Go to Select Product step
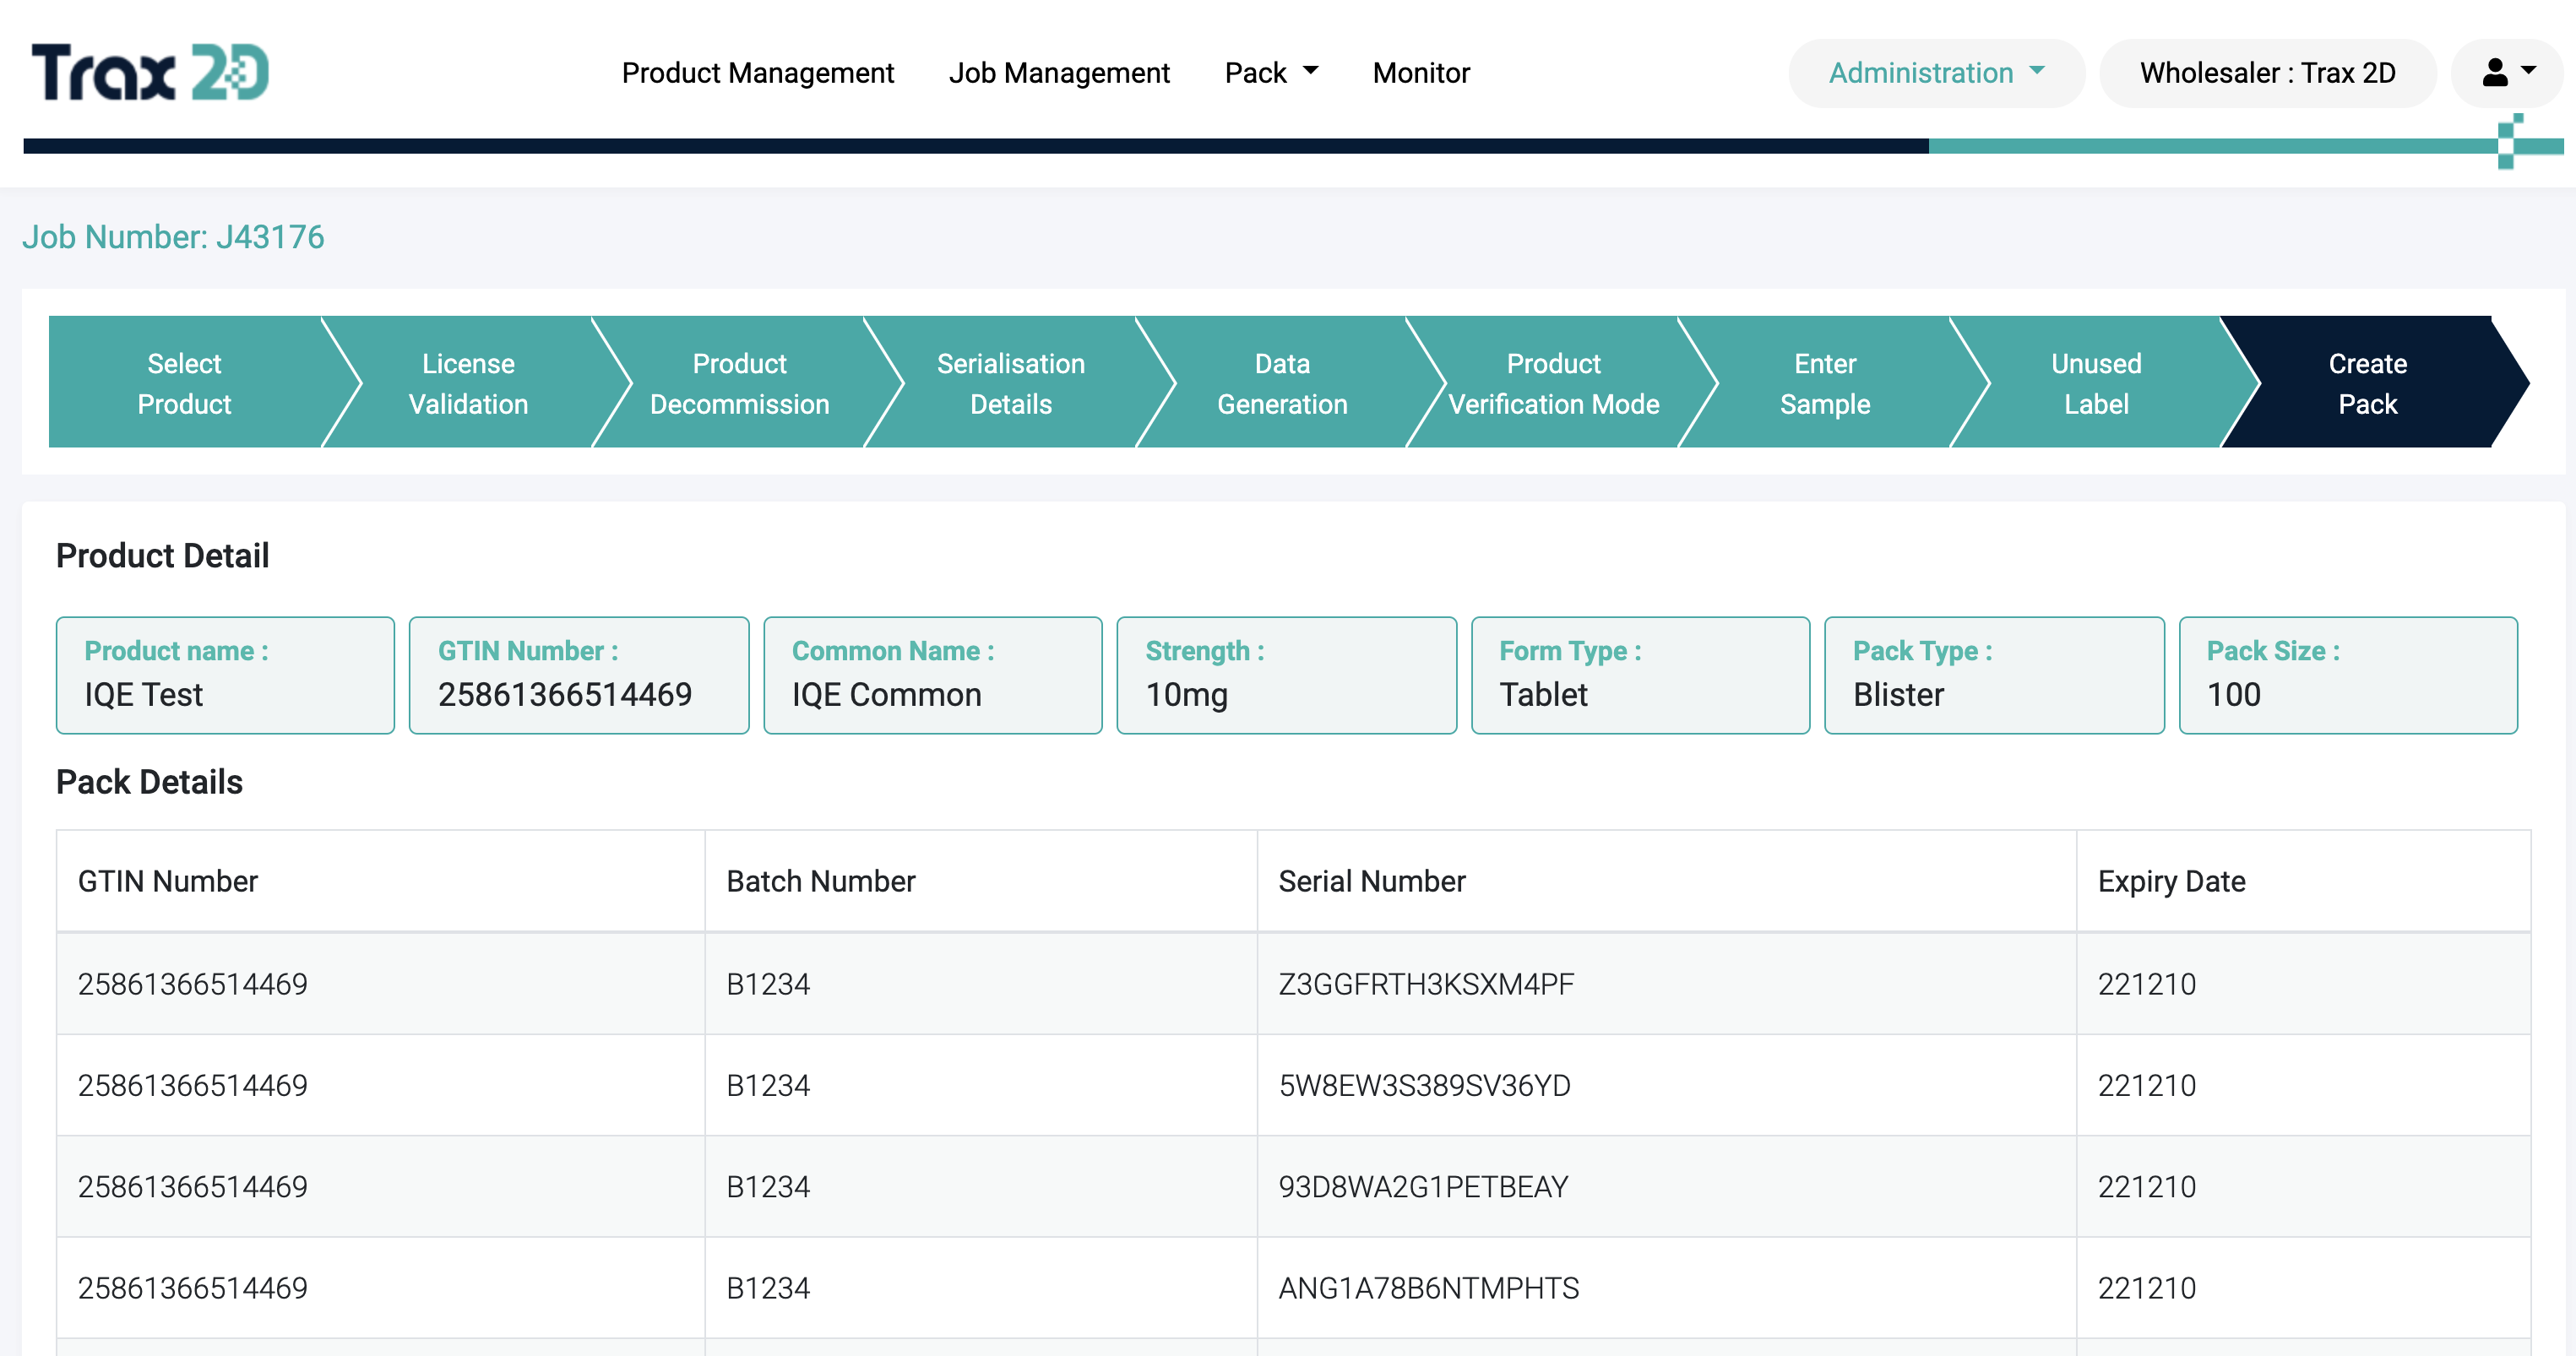The image size is (2576, 1356). point(185,383)
